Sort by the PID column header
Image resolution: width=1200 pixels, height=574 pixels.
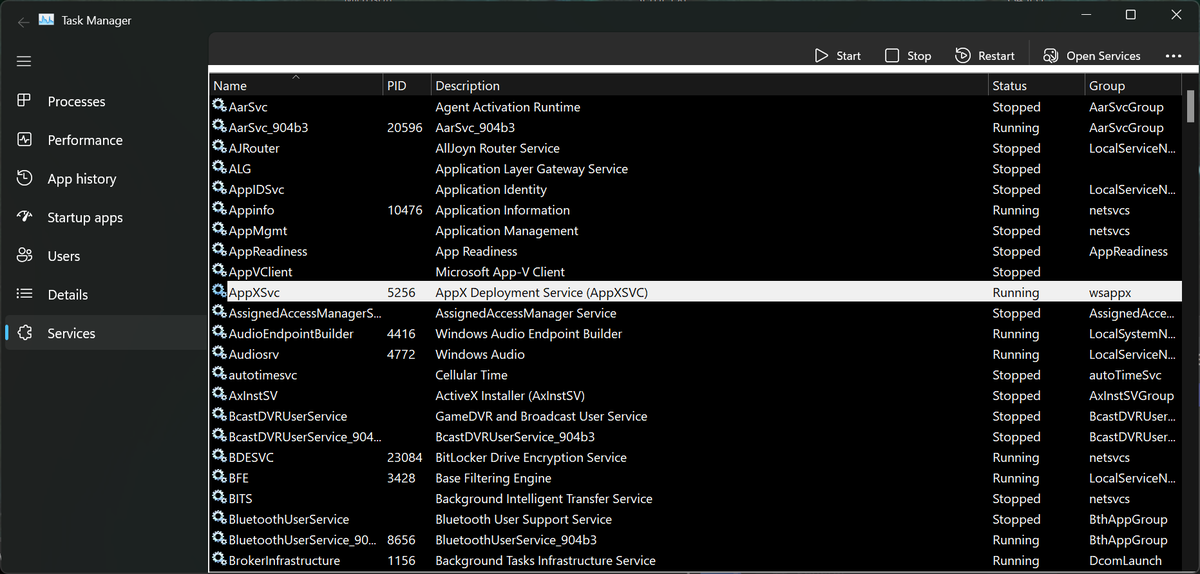[407, 86]
